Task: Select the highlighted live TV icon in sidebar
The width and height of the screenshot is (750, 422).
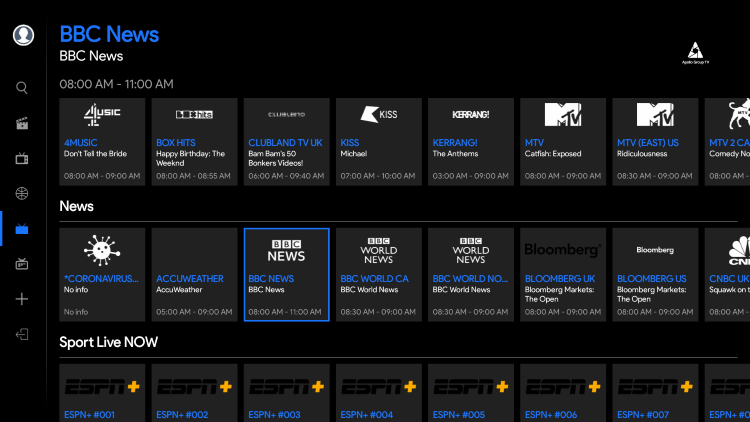Action: coord(22,229)
